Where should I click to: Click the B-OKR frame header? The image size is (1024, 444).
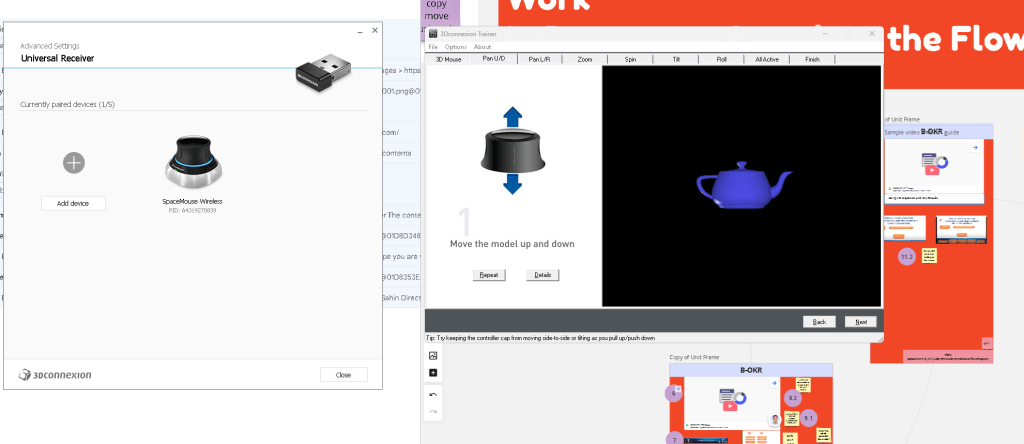[x=751, y=370]
